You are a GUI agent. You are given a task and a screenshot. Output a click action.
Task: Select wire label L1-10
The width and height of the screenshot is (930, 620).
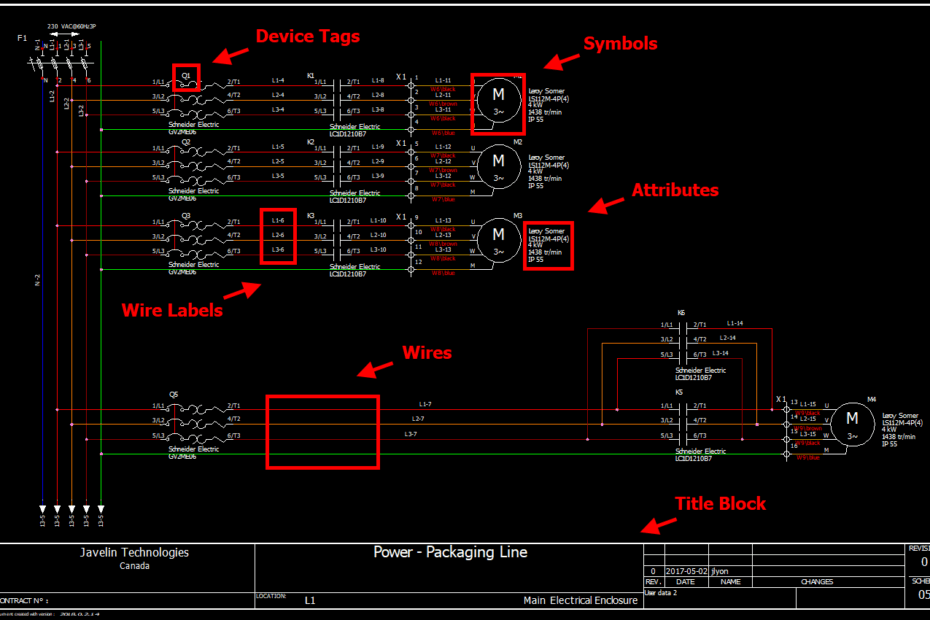[378, 220]
